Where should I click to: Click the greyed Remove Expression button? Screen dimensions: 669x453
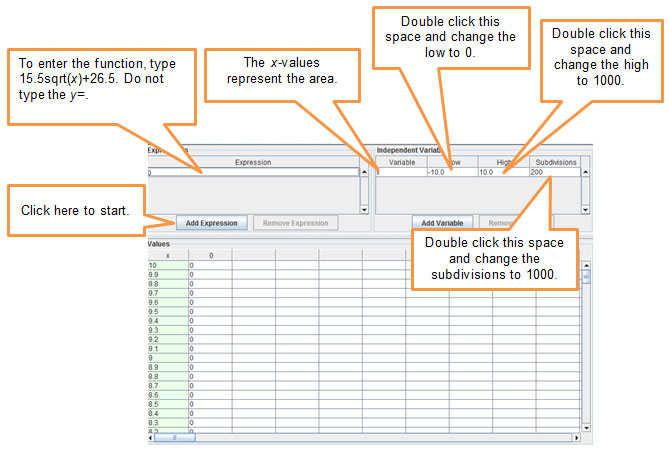pos(295,223)
